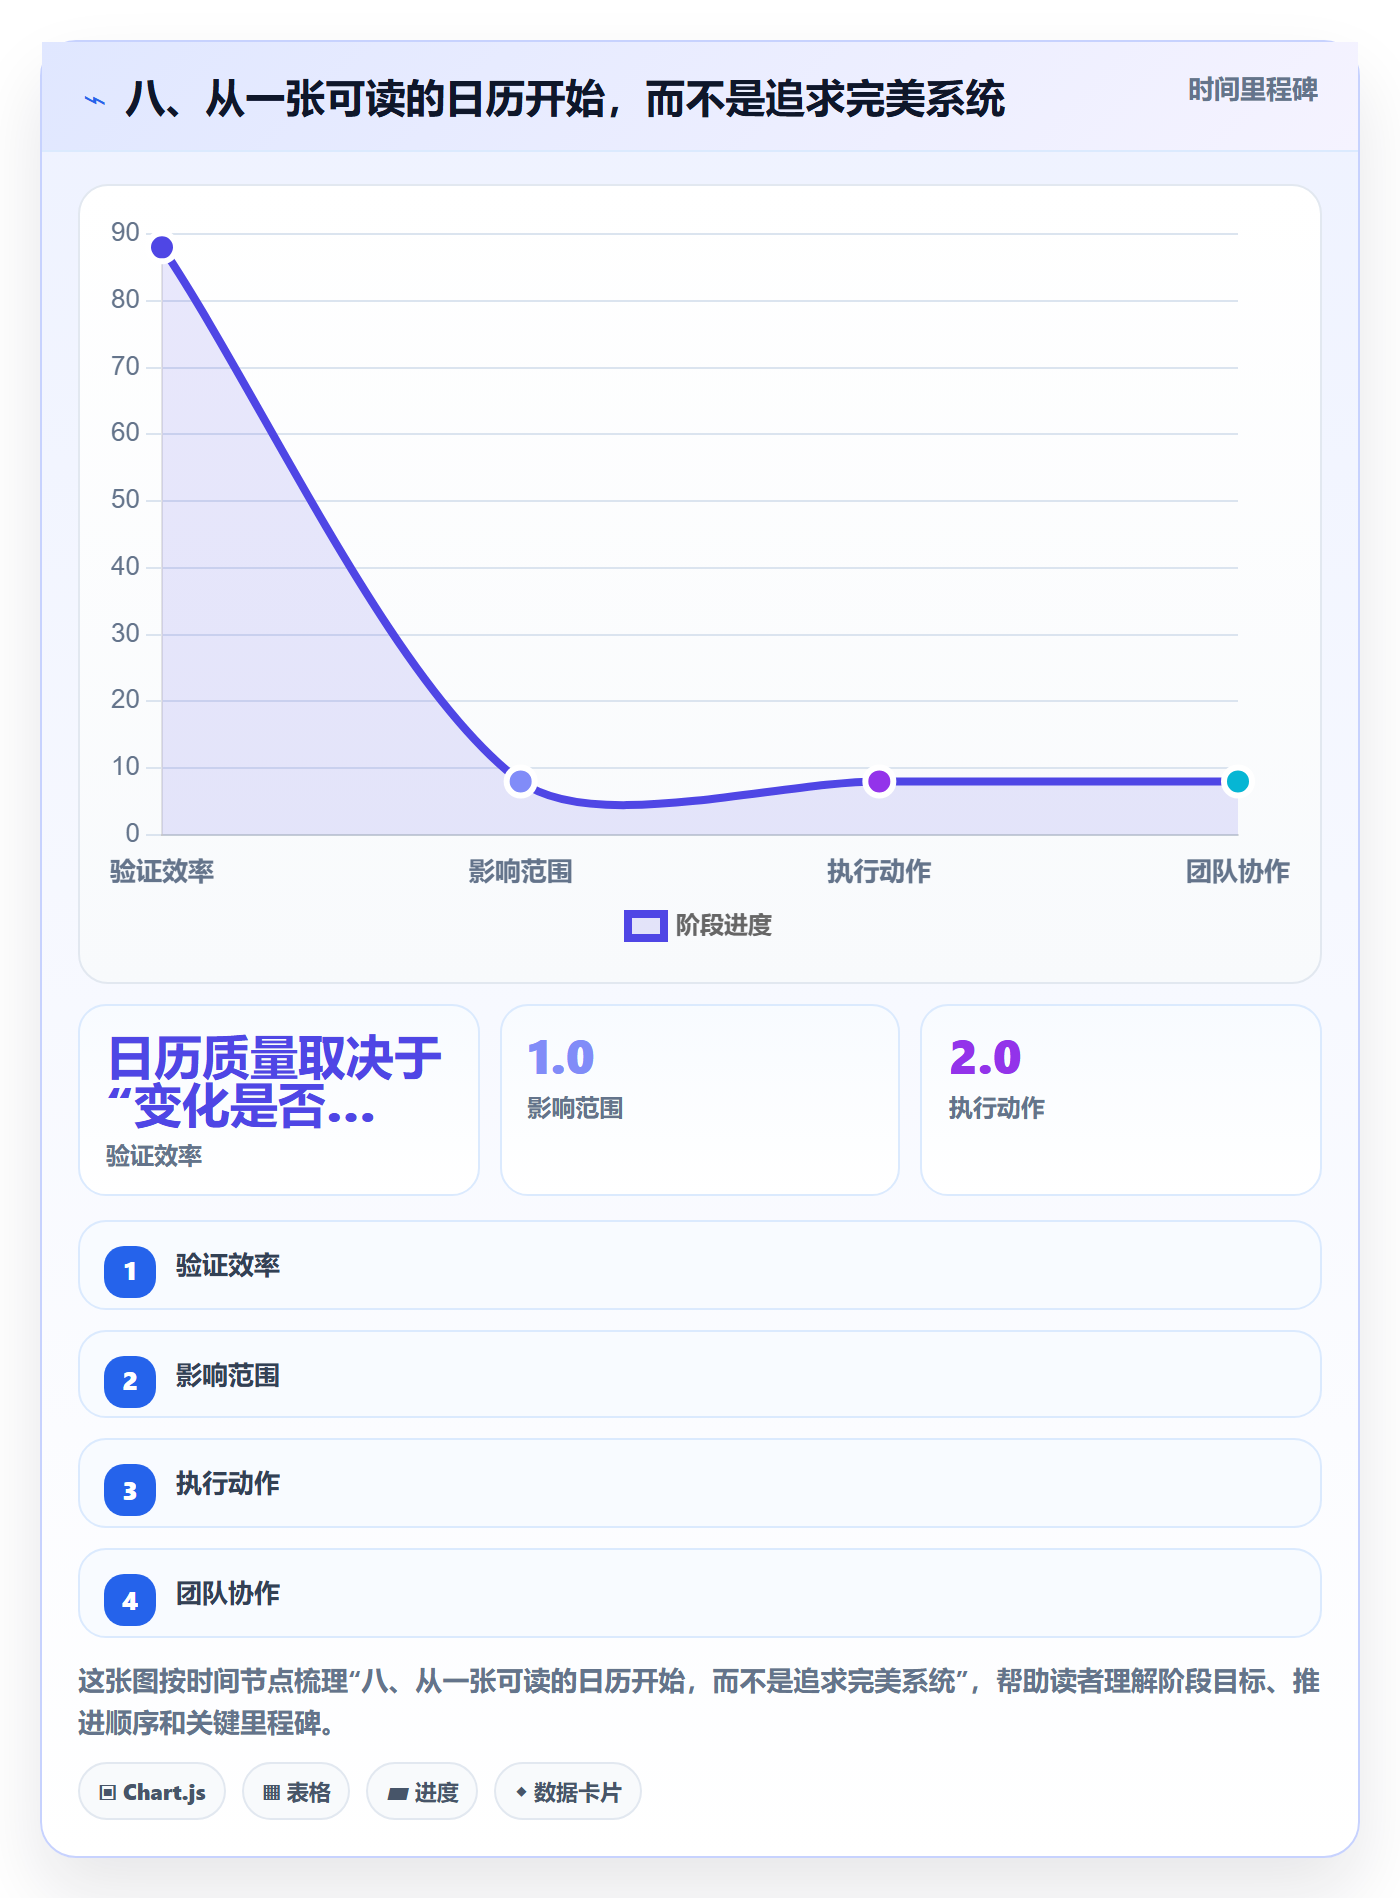The height and width of the screenshot is (1898, 1400).
Task: Select the 执行动作 list row text
Action: (228, 1484)
